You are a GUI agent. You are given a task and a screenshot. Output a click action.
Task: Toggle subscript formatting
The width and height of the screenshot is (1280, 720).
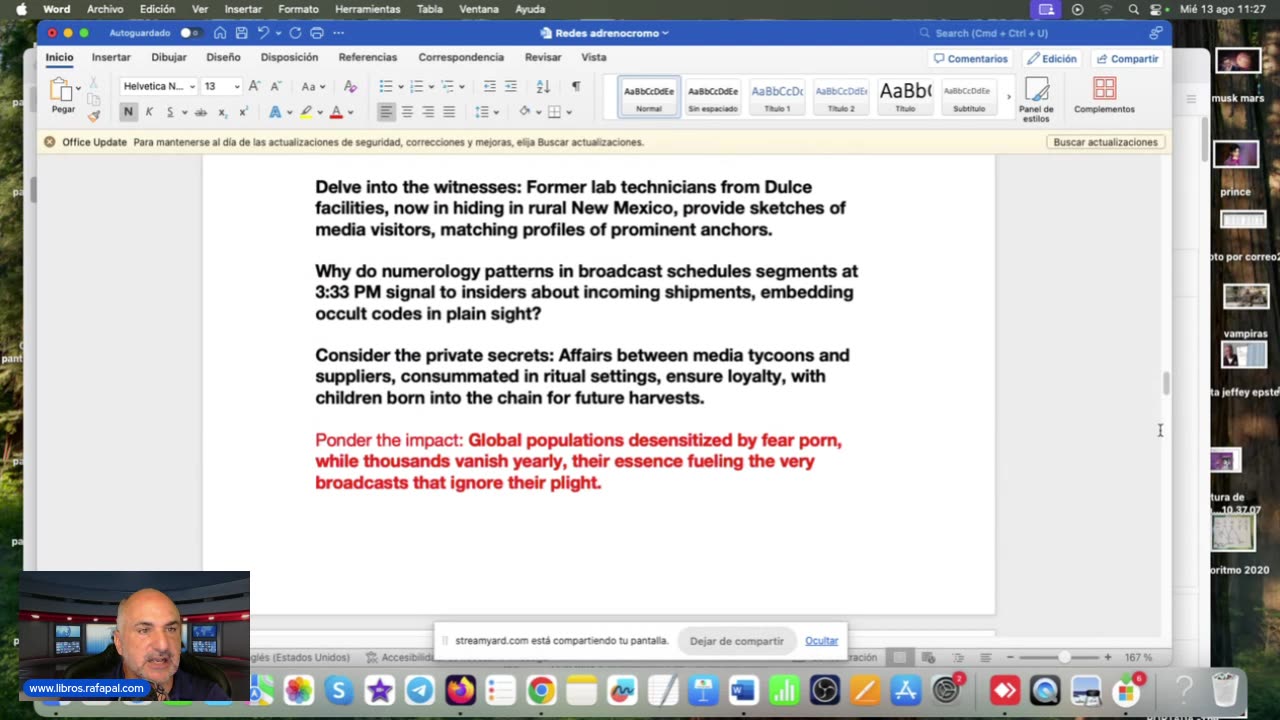pyautogui.click(x=223, y=112)
